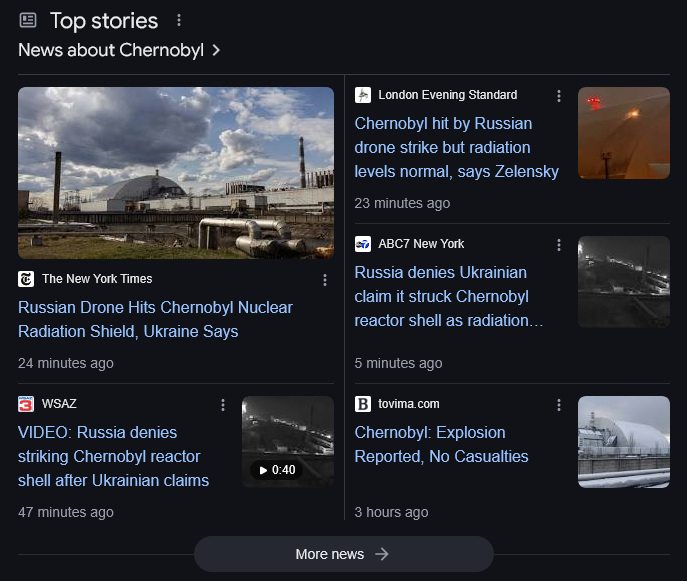
Task: Open three-dot menu for tovima.com story
Action: coord(559,405)
